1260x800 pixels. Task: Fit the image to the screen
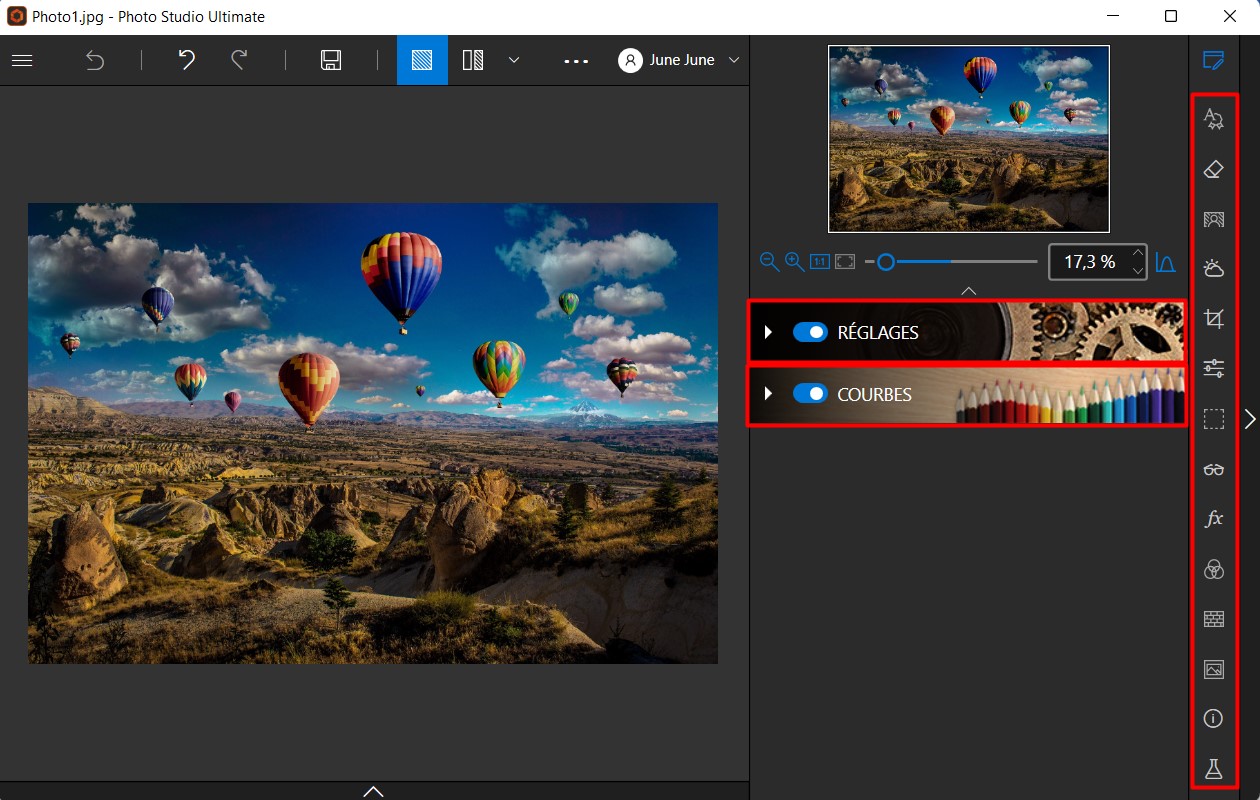pos(845,262)
